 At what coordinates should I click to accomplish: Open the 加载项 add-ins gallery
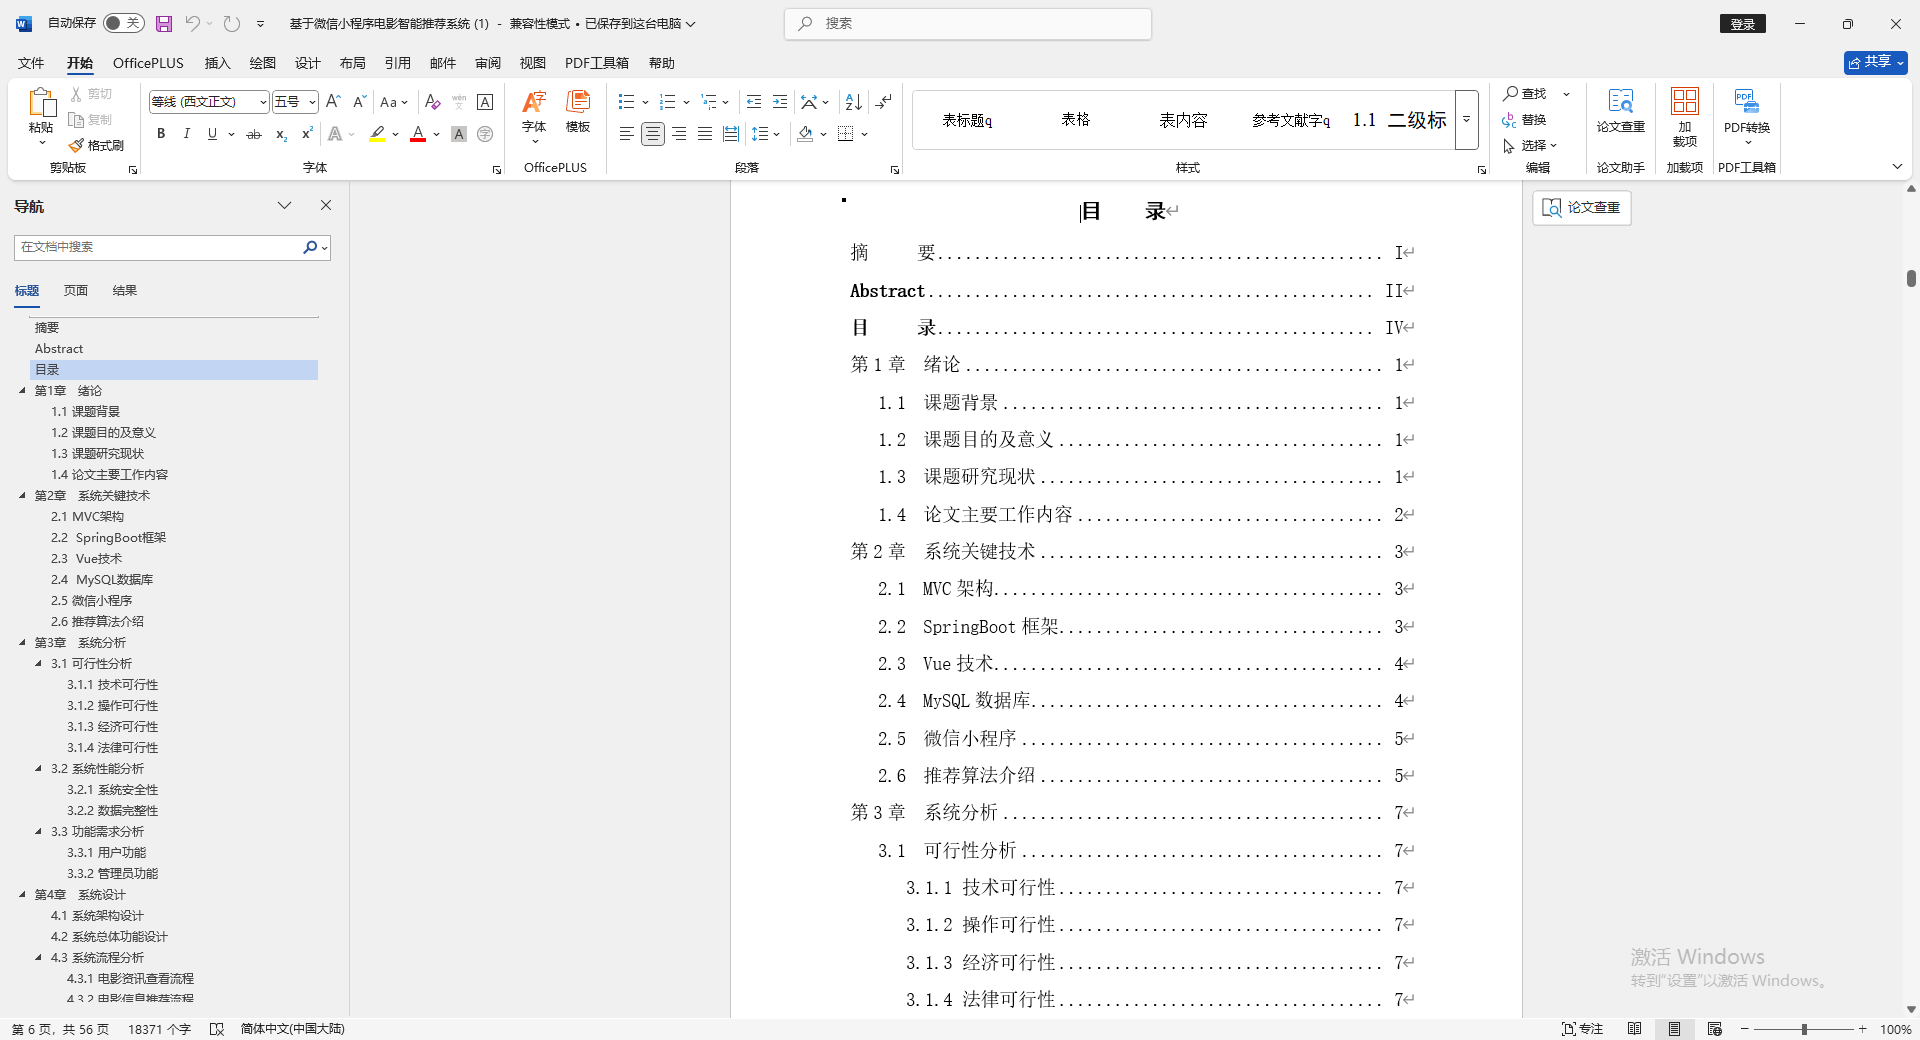pos(1684,115)
